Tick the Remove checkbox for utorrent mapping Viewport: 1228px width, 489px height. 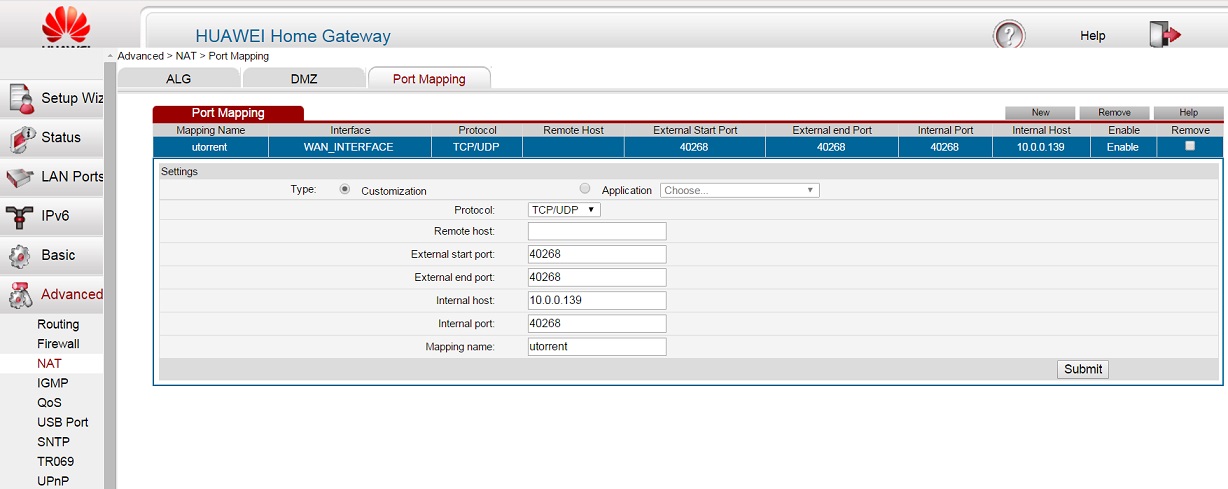1189,146
